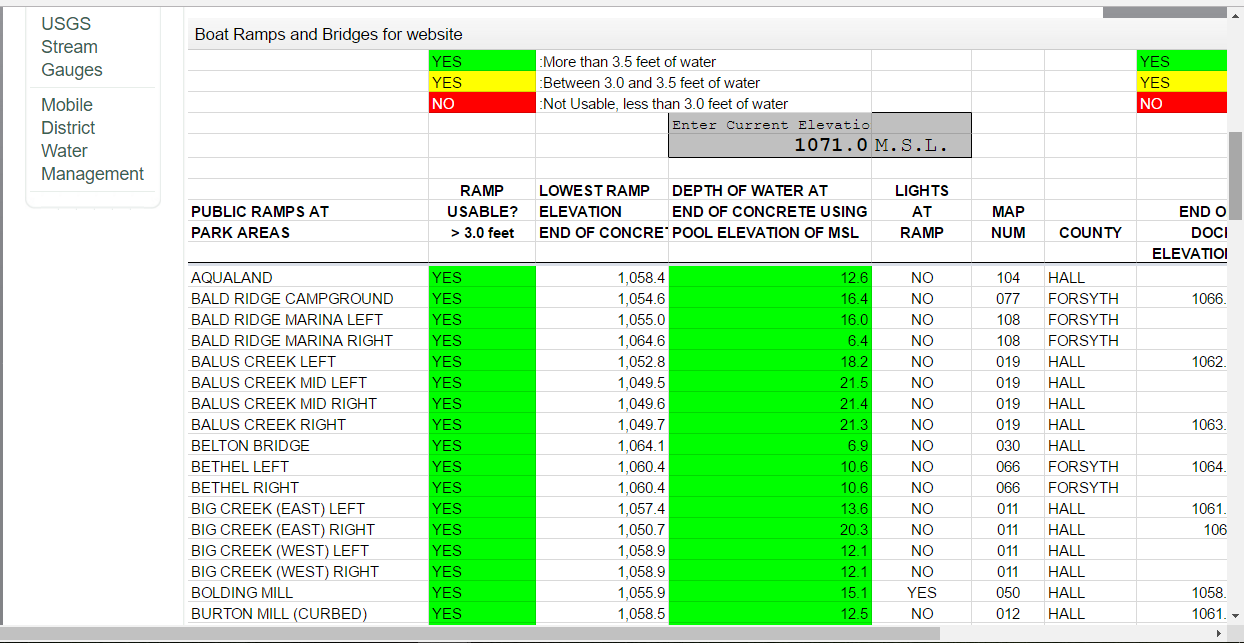Screen dimensions: 1244x643
Task: Click the BURTON MILL (CURBED) ramp name
Action: coord(279,614)
